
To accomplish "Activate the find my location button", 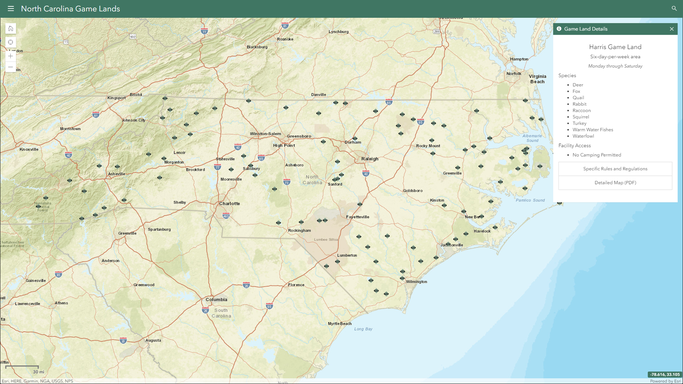I will point(10,42).
